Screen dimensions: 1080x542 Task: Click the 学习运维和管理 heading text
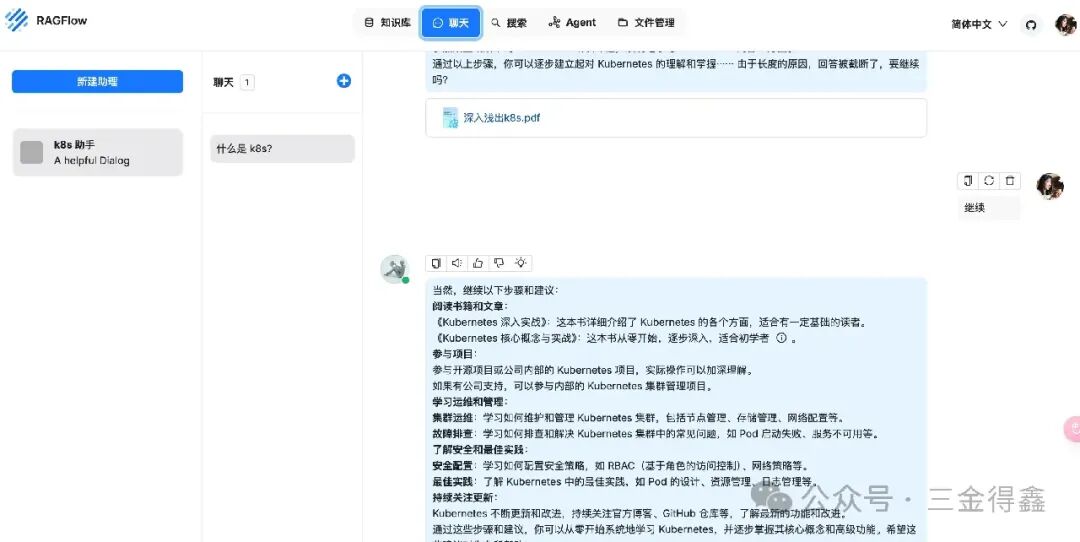coord(470,402)
